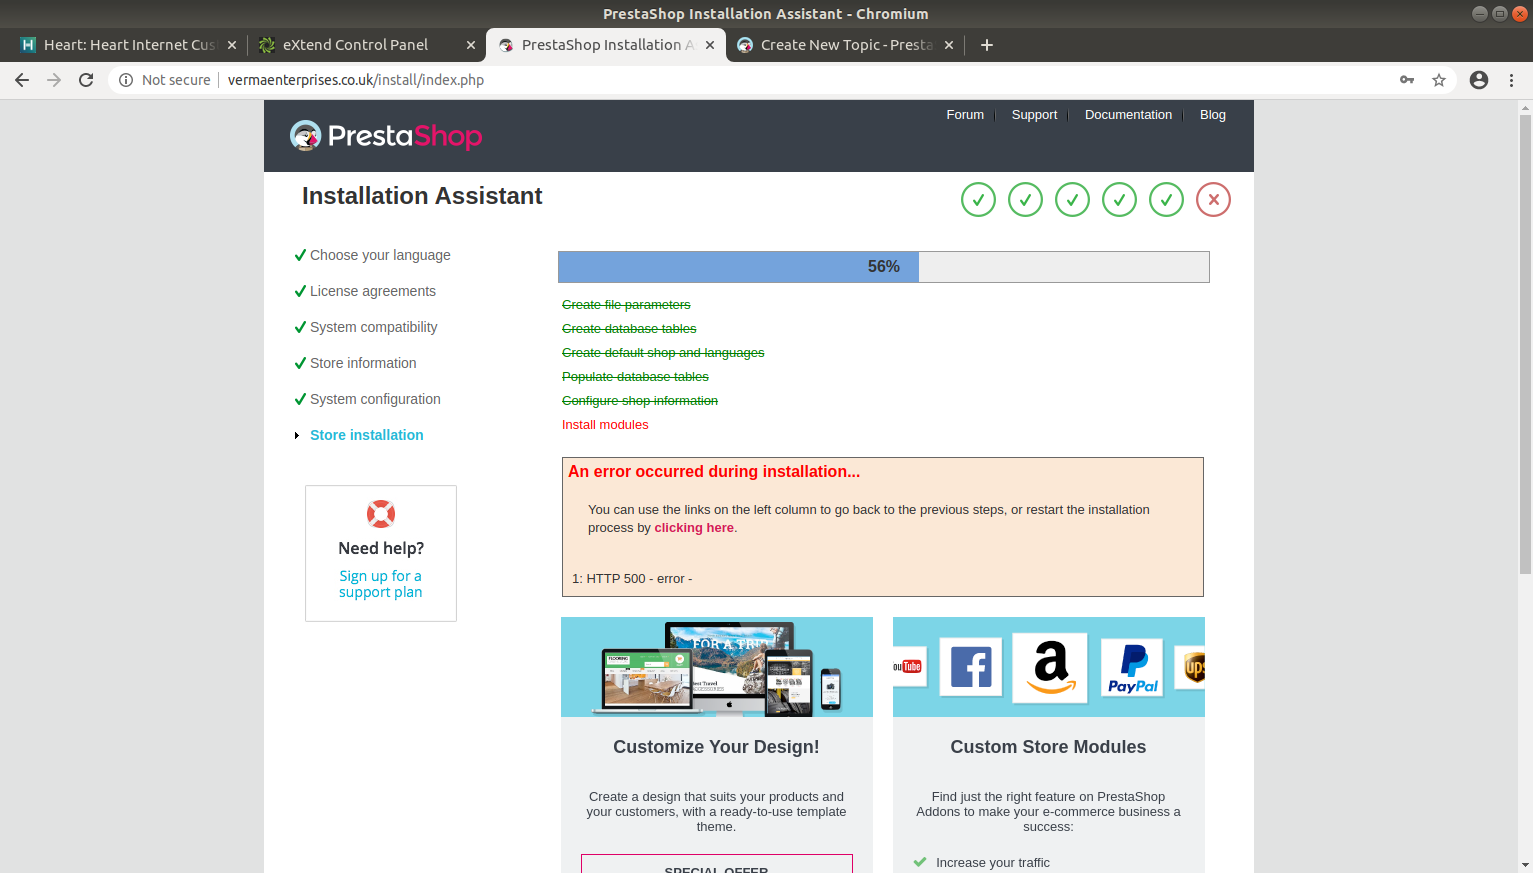The image size is (1533, 873).
Task: Open the Chromium three-dot menu
Action: coord(1511,80)
